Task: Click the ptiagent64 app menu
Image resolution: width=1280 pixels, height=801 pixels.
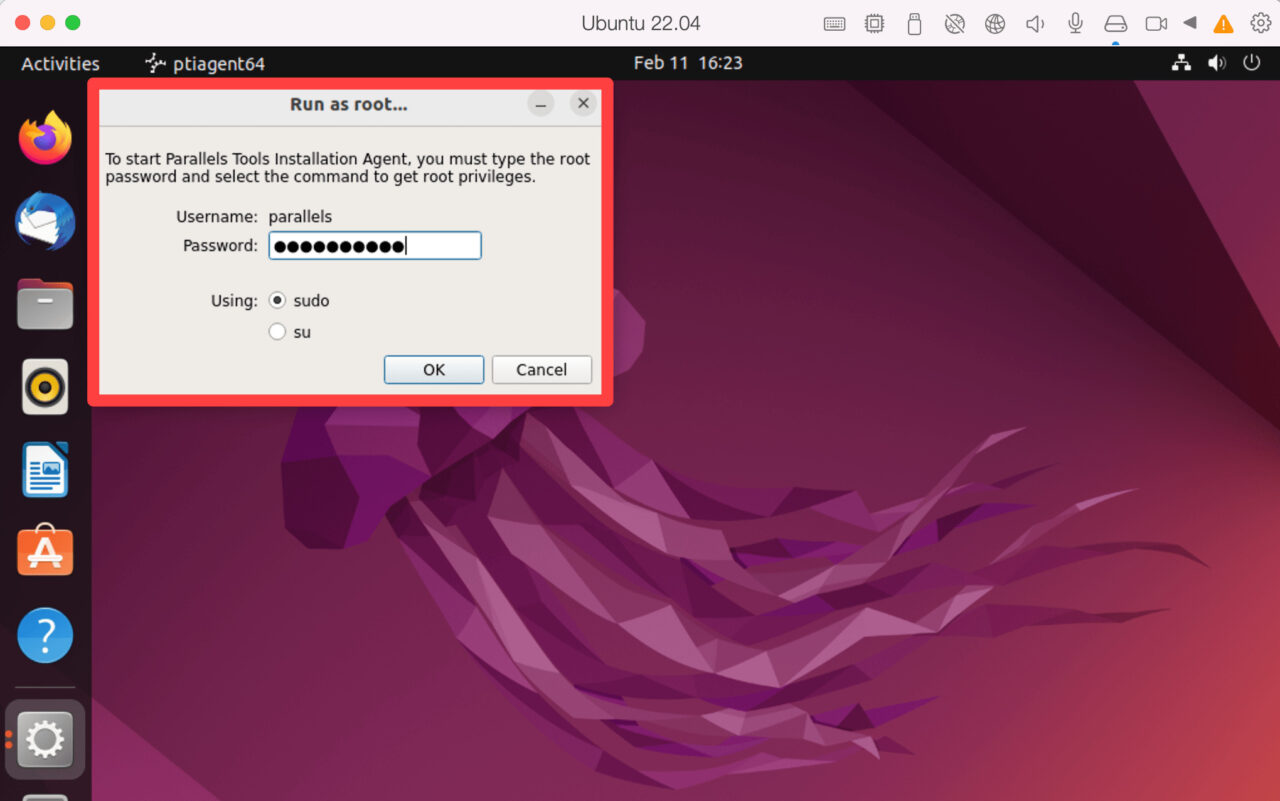Action: (204, 63)
